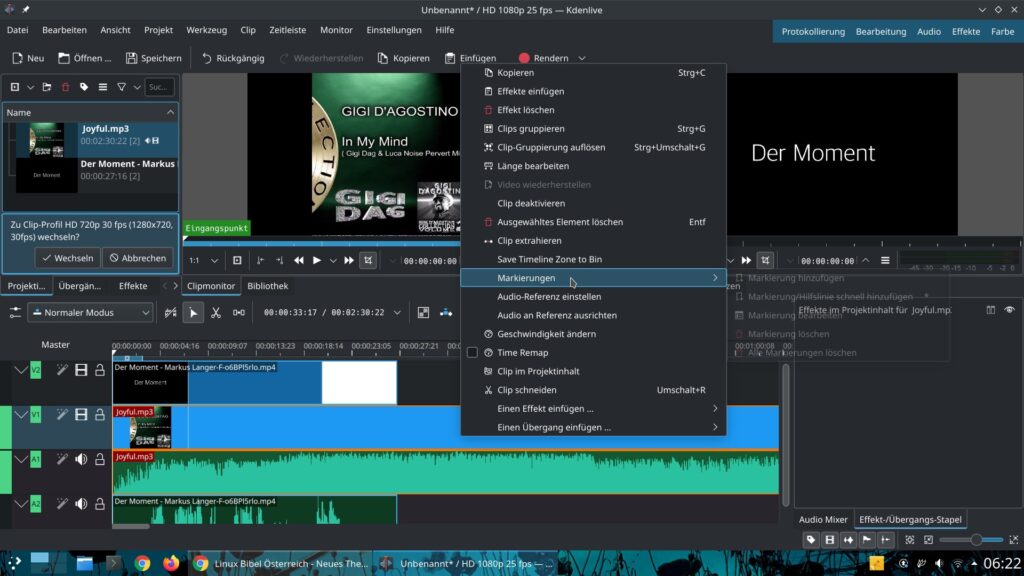The image size is (1024, 576).
Task: Open Einen Effekt einfügen submenu
Action: point(593,408)
